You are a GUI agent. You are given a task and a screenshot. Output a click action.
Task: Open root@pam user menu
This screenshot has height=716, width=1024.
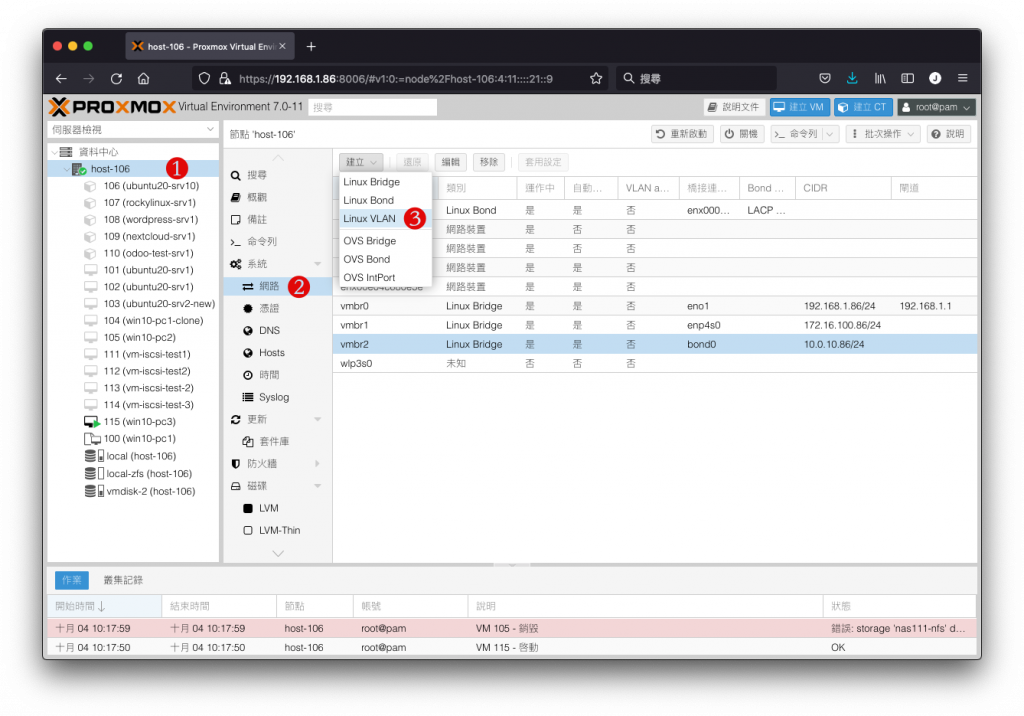(936, 107)
